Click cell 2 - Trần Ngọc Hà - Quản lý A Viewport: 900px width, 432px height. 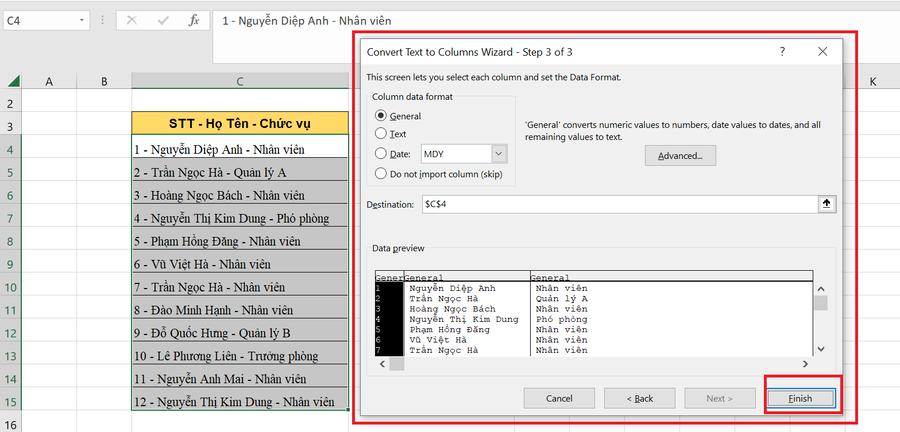click(240, 169)
